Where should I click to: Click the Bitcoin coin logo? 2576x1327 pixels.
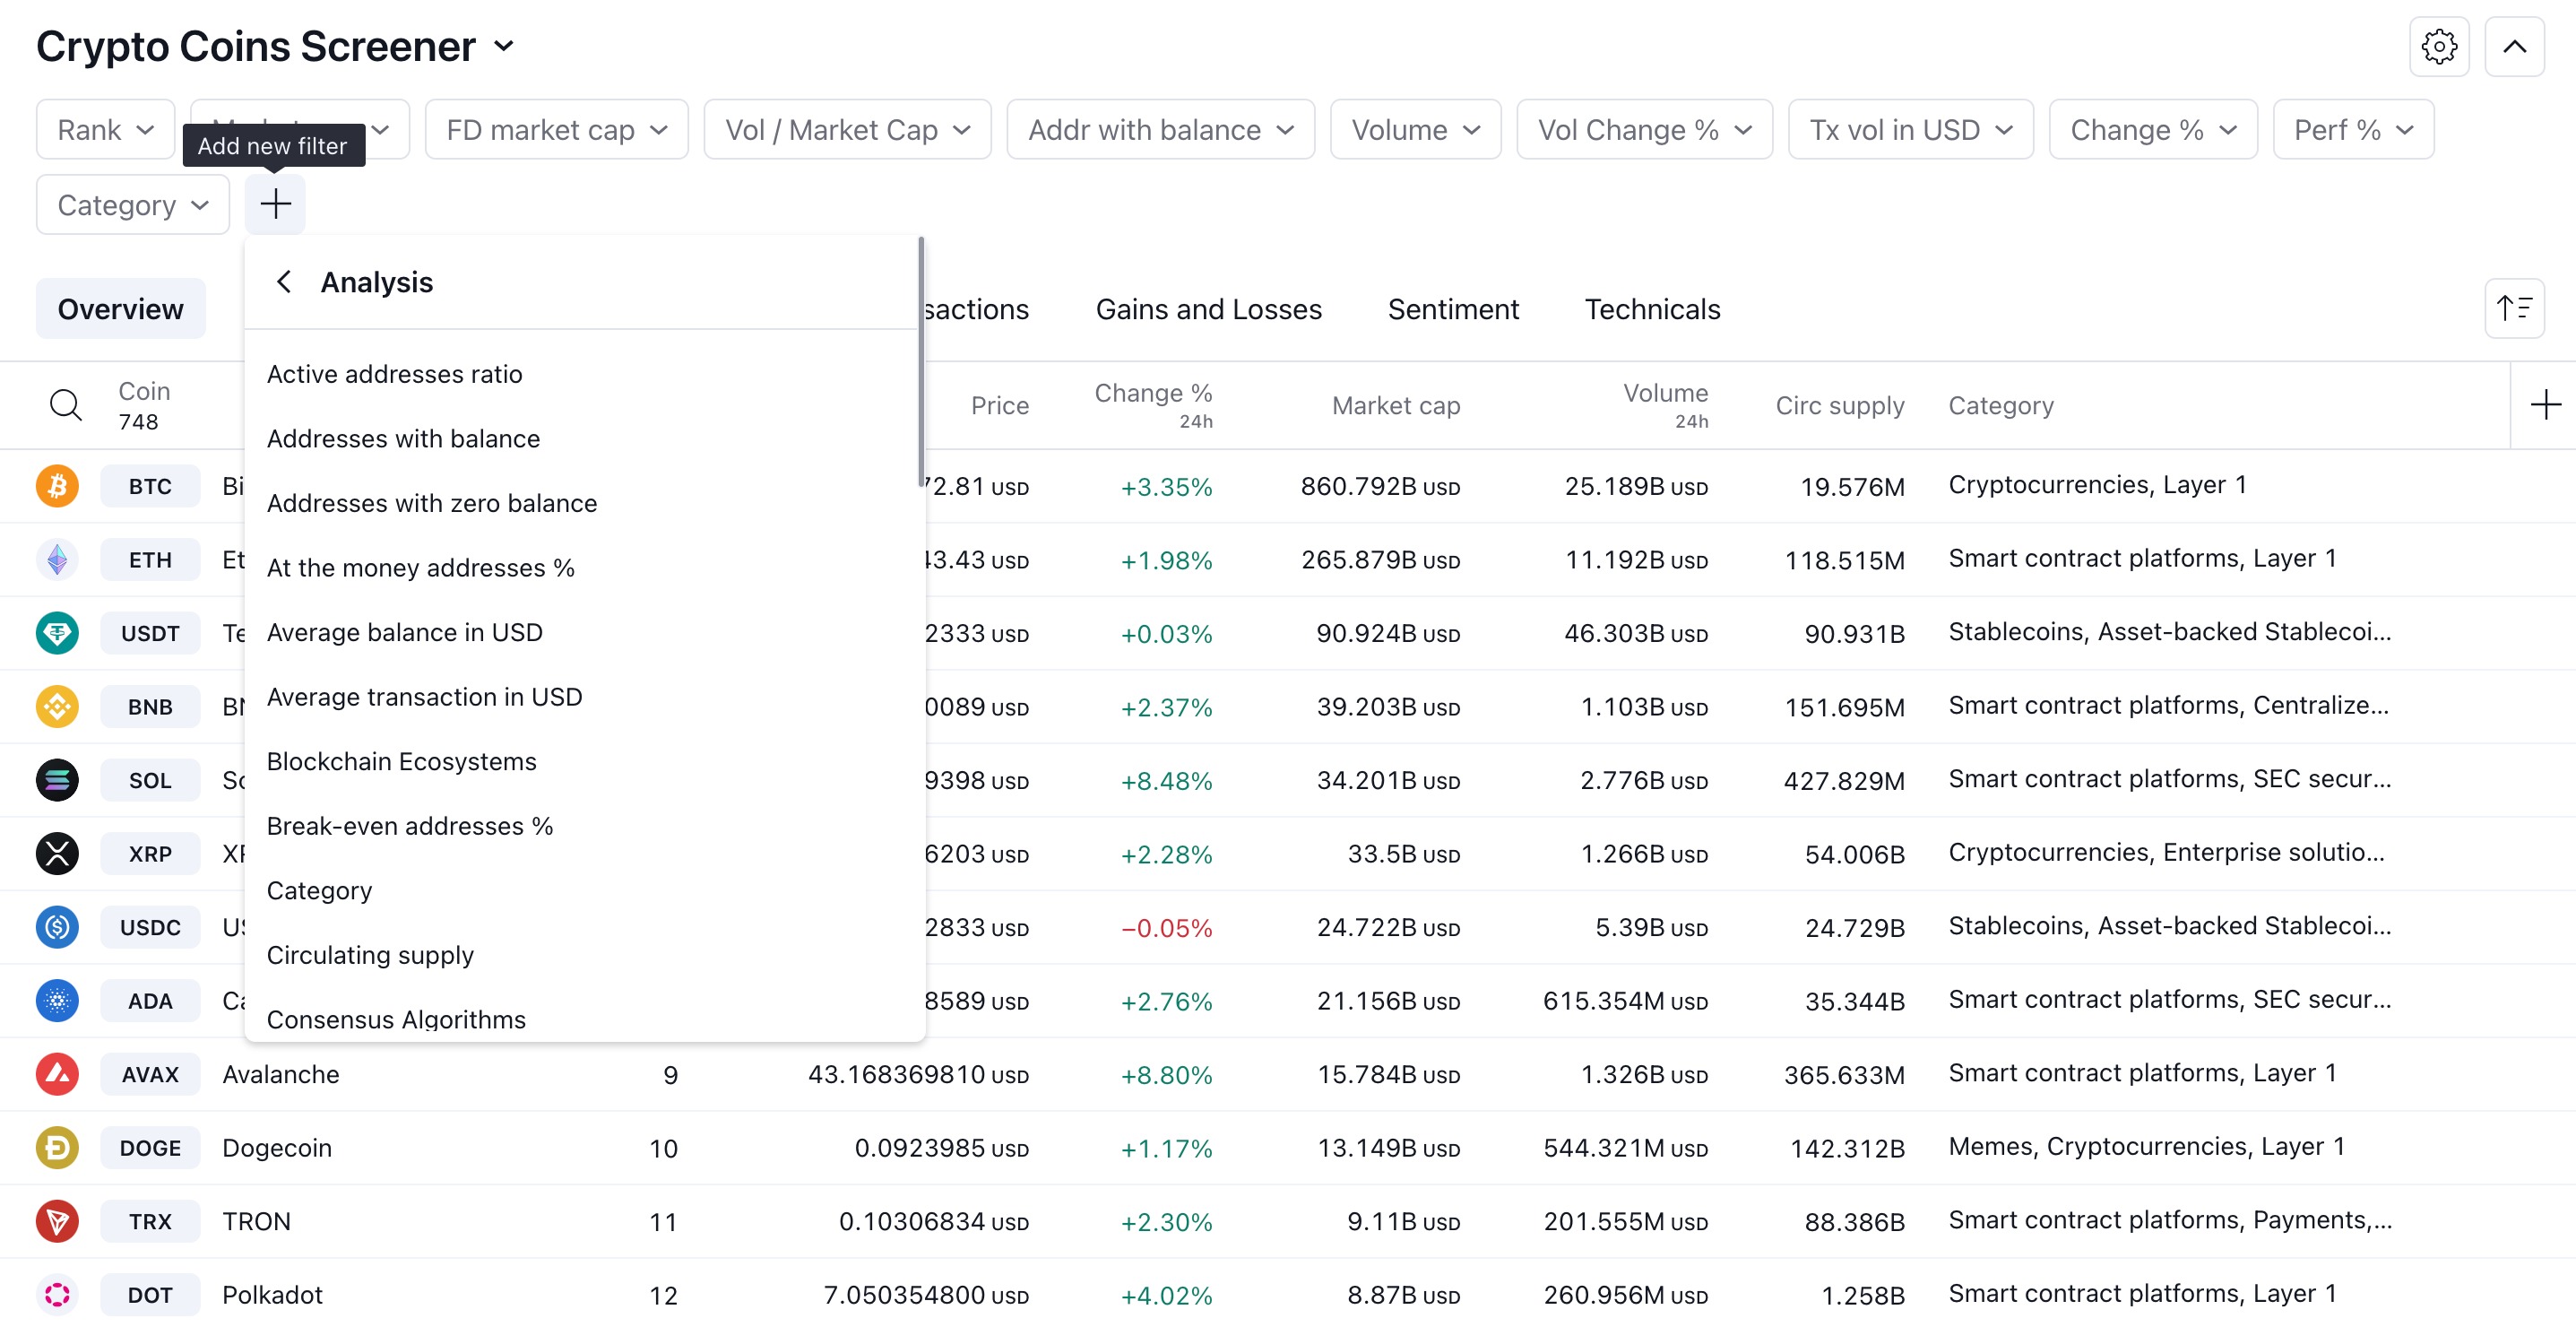click(57, 486)
